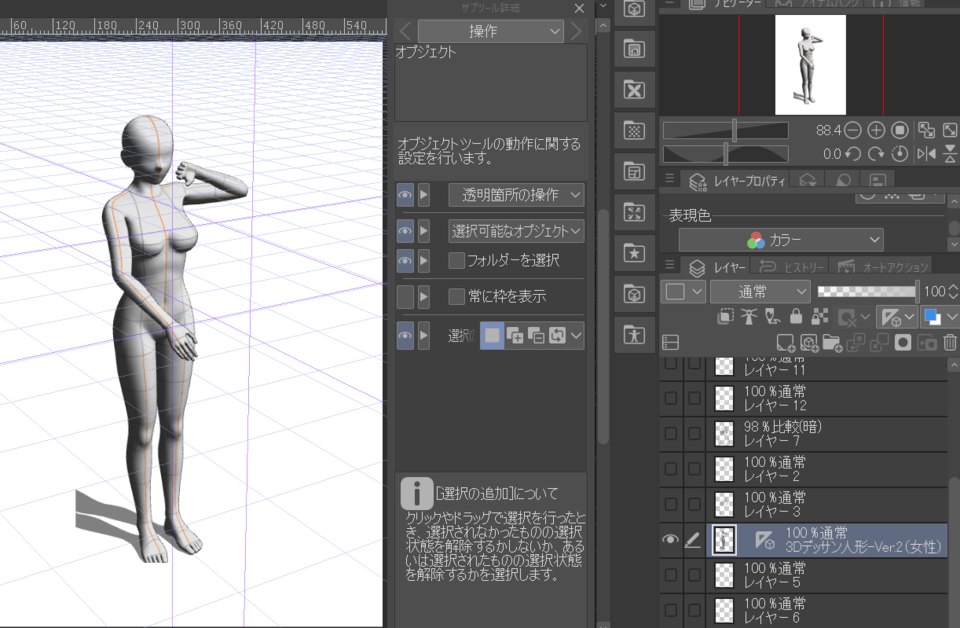Flip the canvas horizontally in Navigator
This screenshot has height=628, width=960.
[926, 154]
